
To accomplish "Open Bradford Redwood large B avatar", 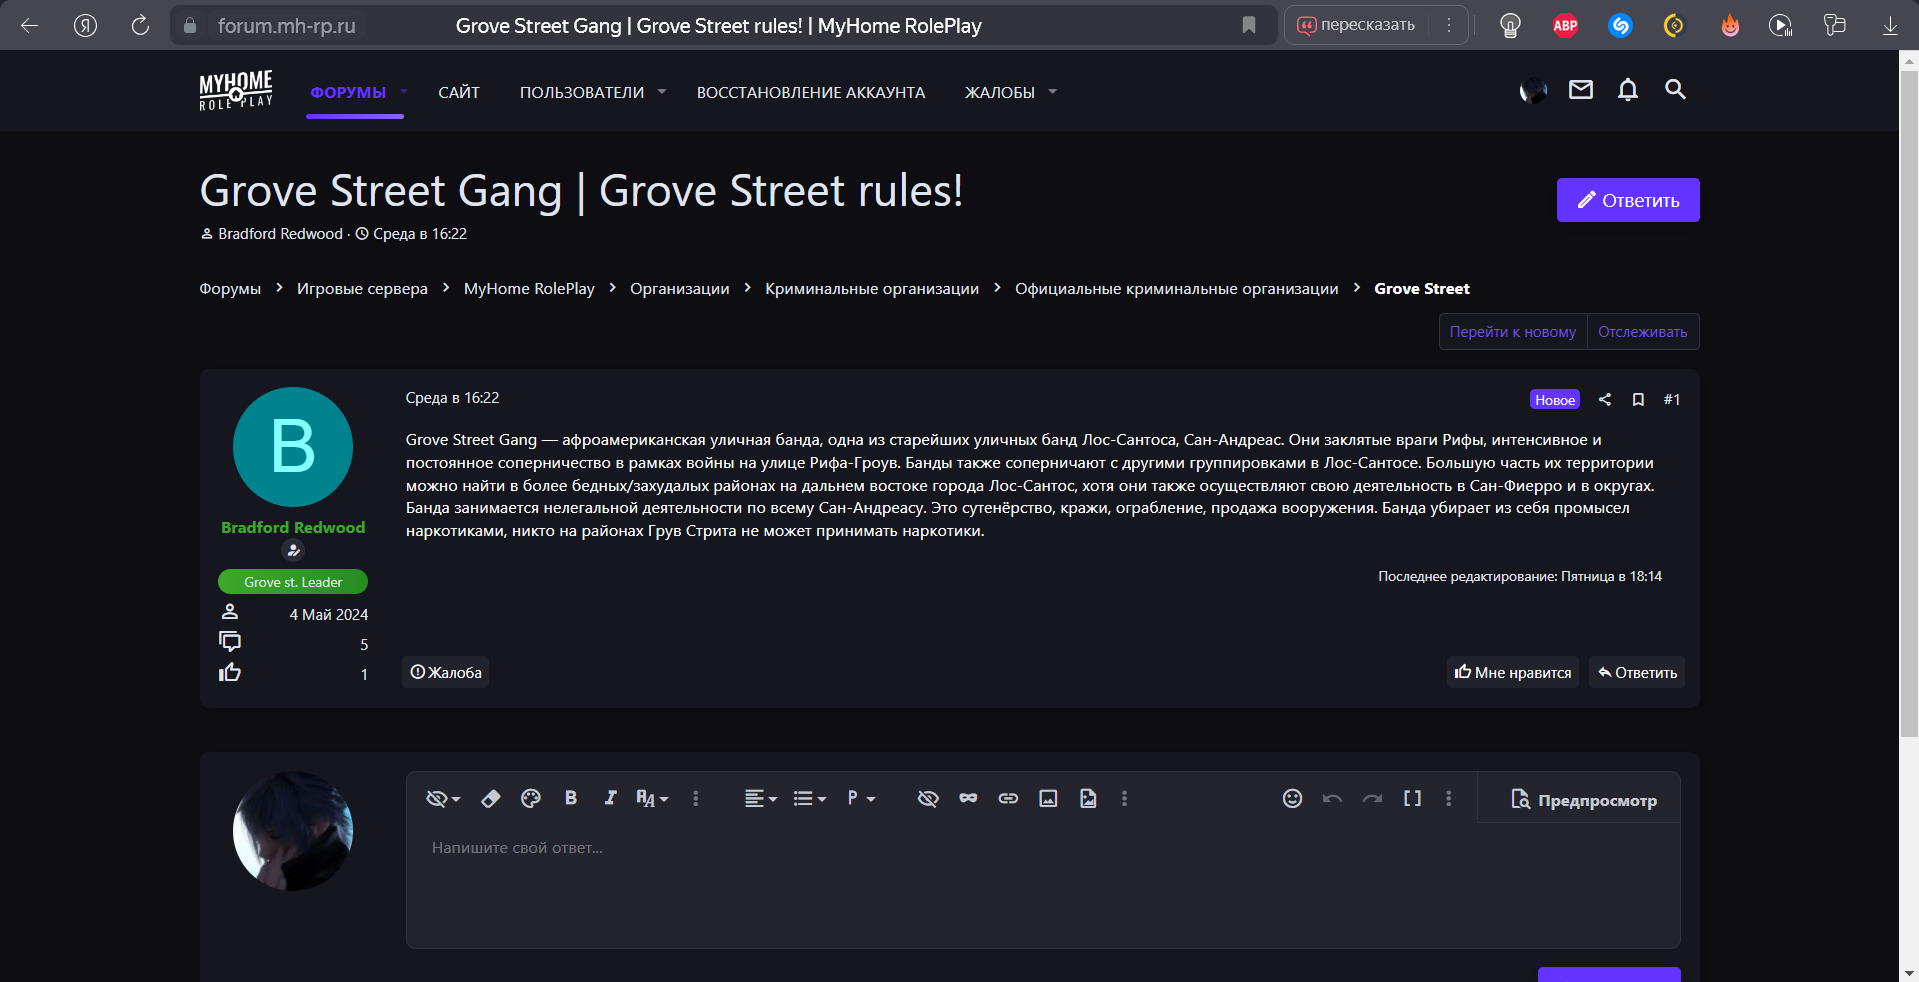I will point(293,447).
